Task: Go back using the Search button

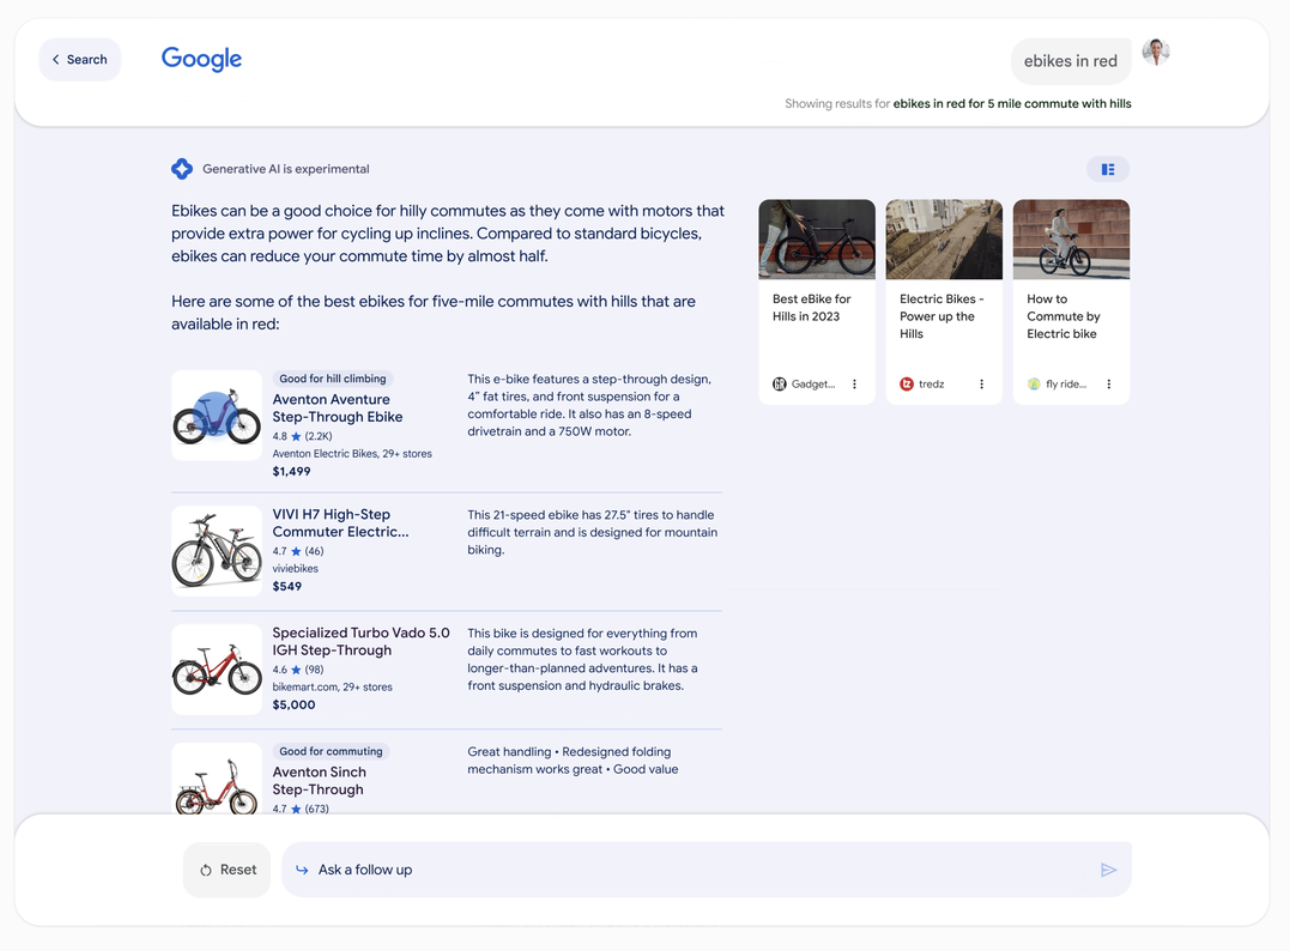Action: [x=80, y=59]
